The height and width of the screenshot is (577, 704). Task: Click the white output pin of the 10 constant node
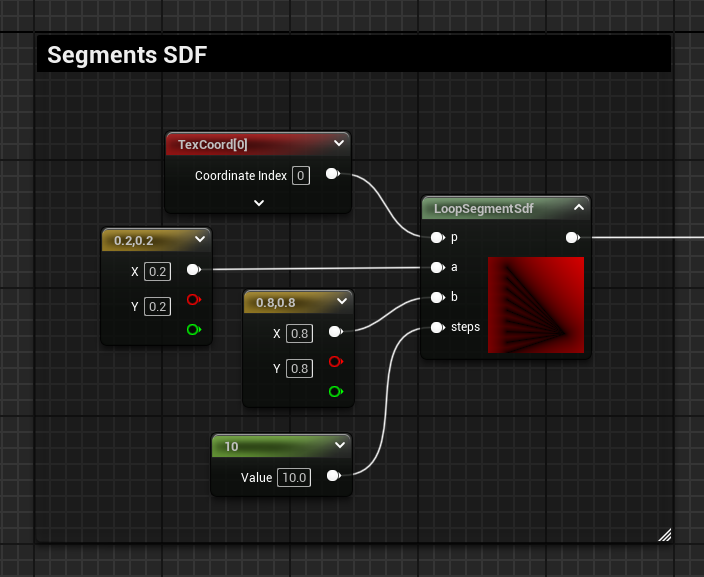point(334,477)
